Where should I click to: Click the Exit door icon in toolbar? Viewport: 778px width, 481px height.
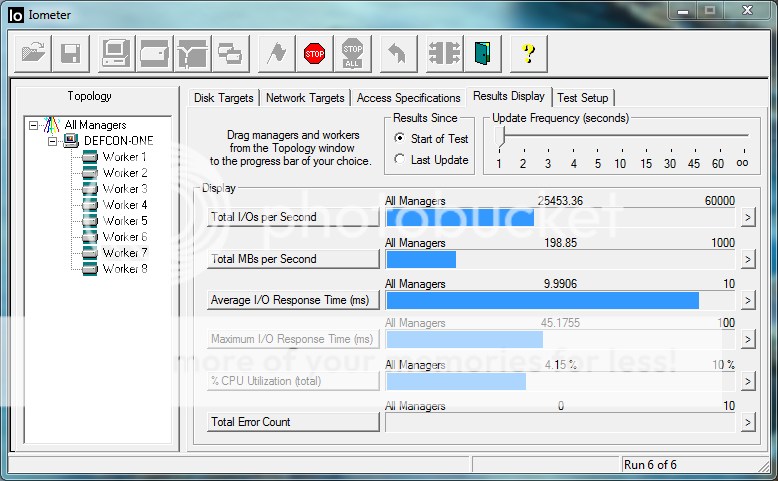click(x=483, y=53)
